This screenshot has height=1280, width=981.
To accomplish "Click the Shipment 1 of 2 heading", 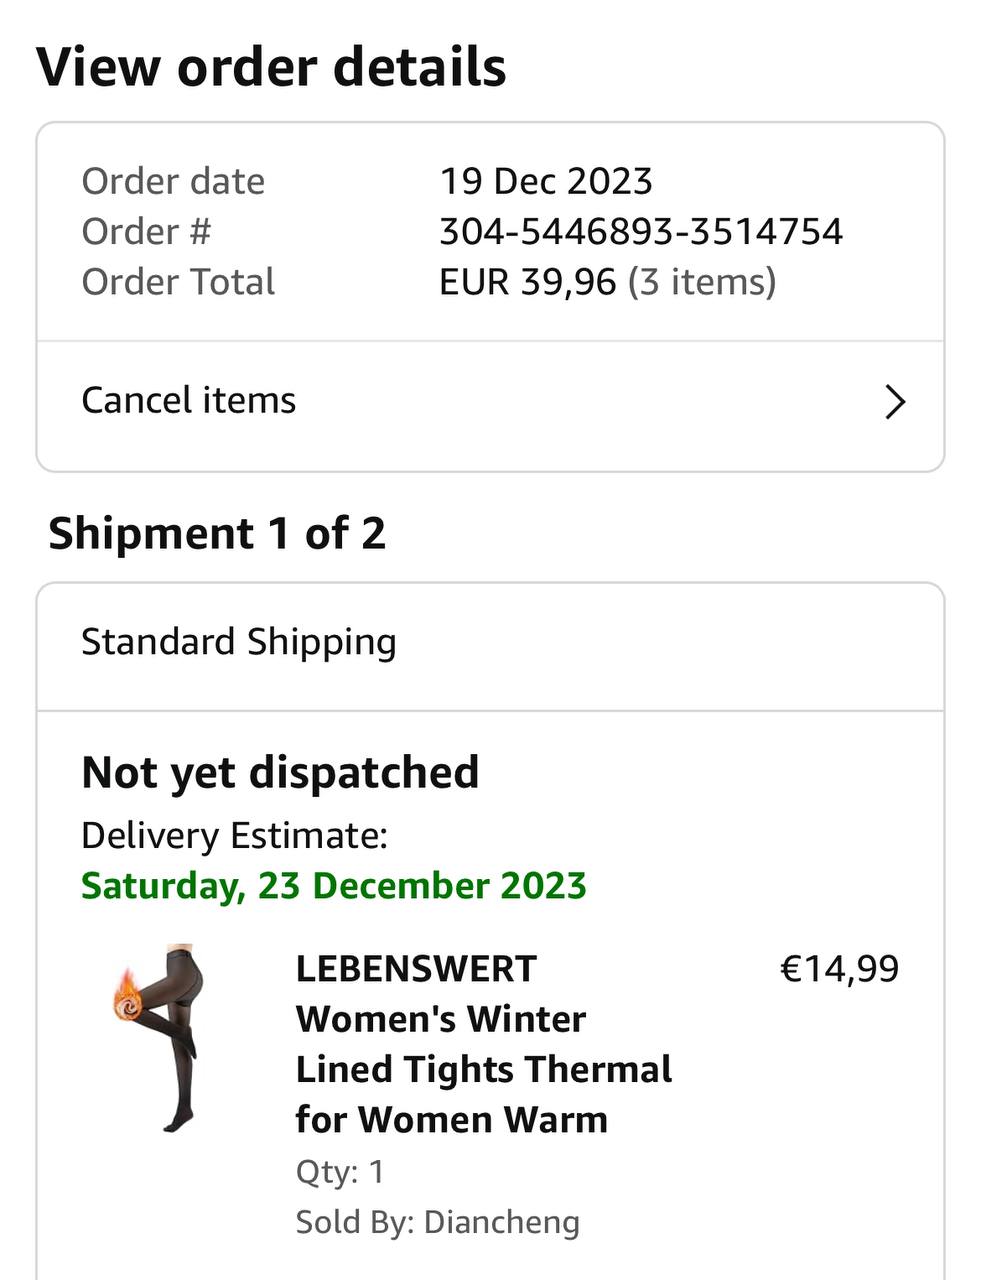I will (x=217, y=534).
